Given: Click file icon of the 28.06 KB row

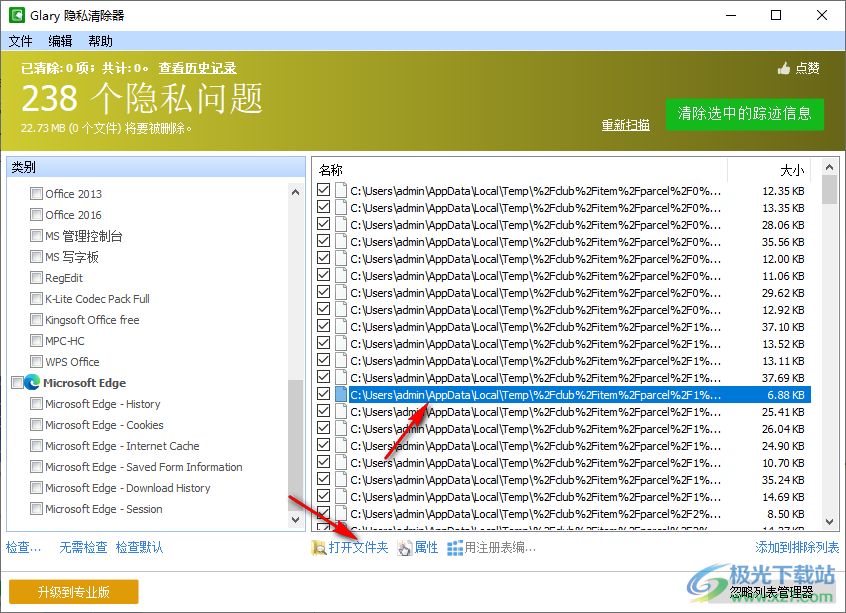Looking at the screenshot, I should [340, 224].
